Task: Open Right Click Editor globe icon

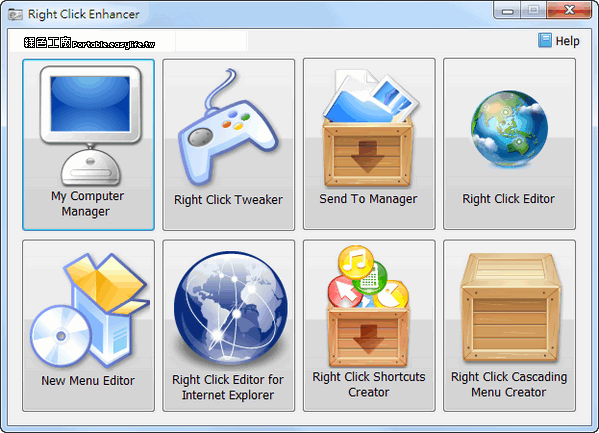Action: [x=509, y=144]
